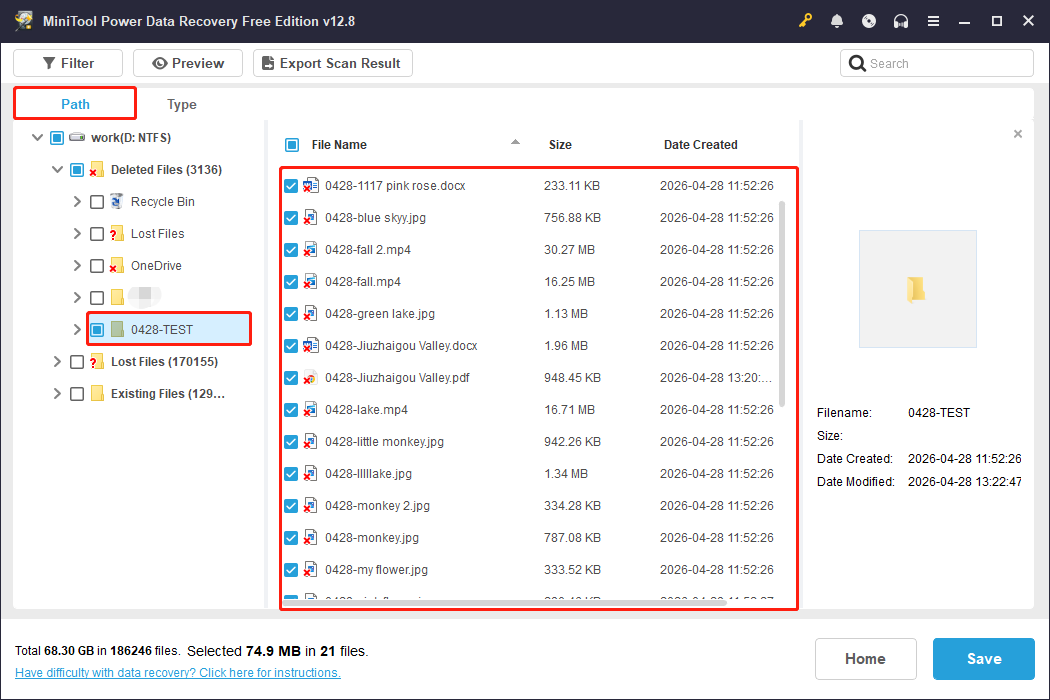This screenshot has width=1050, height=700.
Task: Sort by the Date Created column header
Action: pyautogui.click(x=700, y=145)
